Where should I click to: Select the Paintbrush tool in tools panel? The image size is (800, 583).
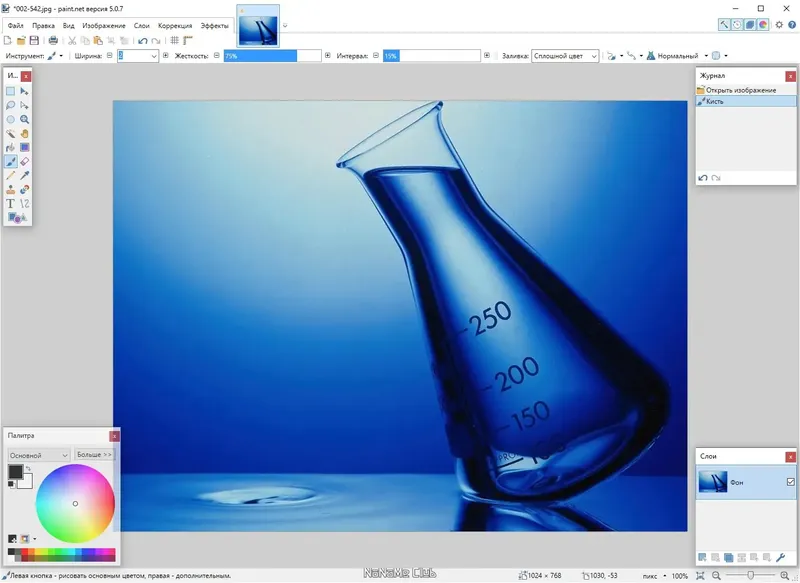[x=11, y=160]
